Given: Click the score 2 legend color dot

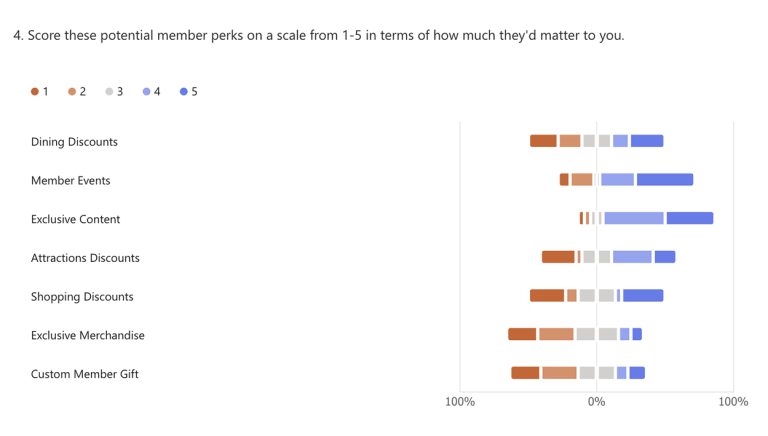Looking at the screenshot, I should point(72,92).
